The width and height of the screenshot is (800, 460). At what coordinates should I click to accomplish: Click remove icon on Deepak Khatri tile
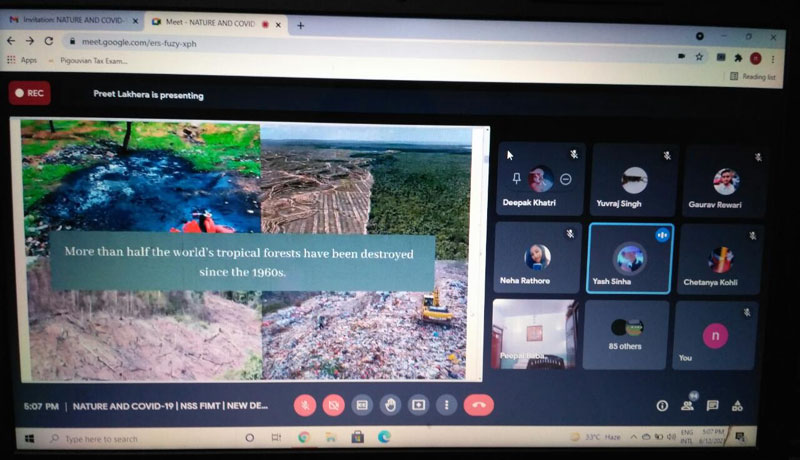click(565, 179)
